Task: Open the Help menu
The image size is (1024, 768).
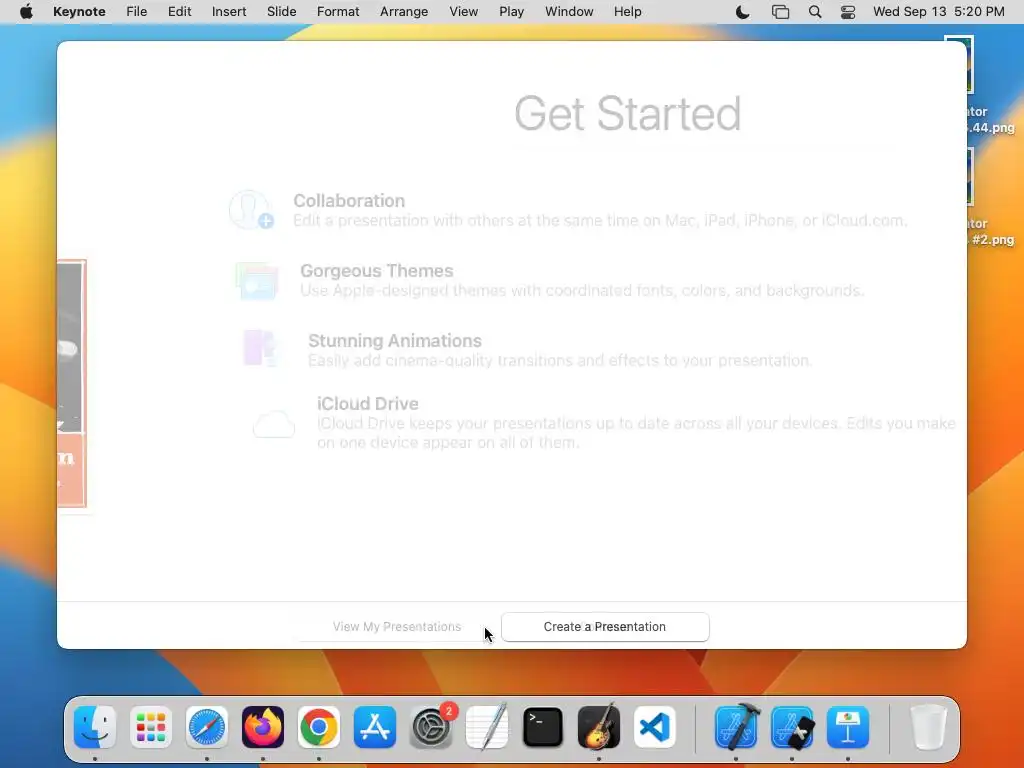Action: (628, 12)
